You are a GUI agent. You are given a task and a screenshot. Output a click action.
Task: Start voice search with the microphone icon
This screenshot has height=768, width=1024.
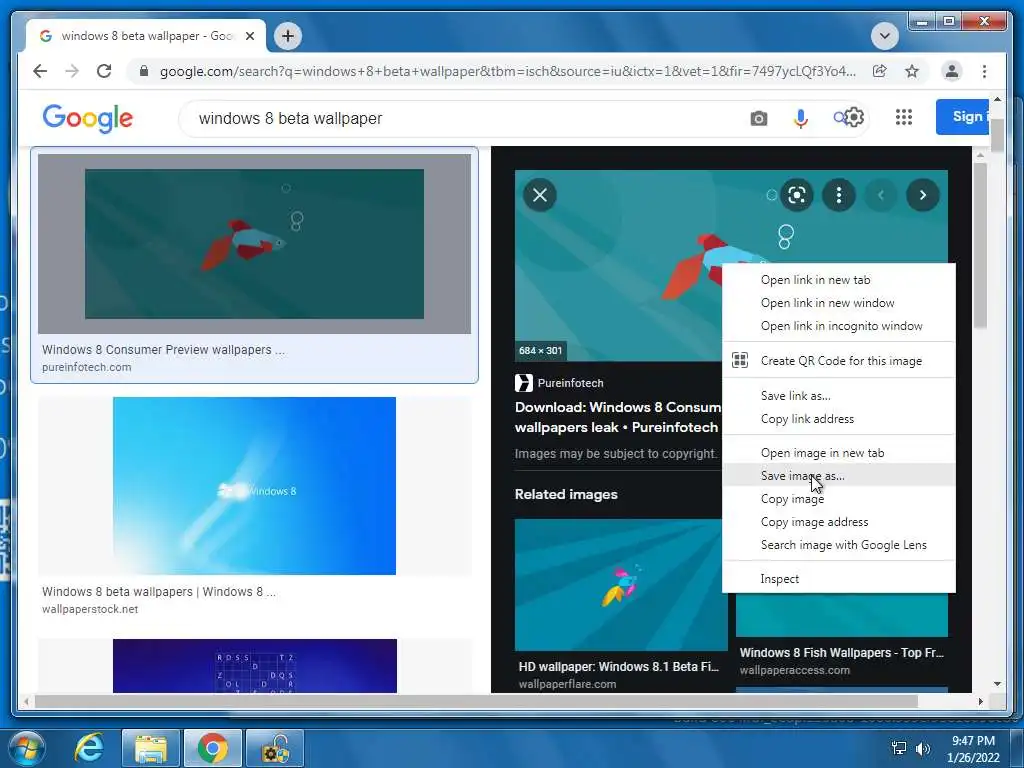click(x=801, y=118)
